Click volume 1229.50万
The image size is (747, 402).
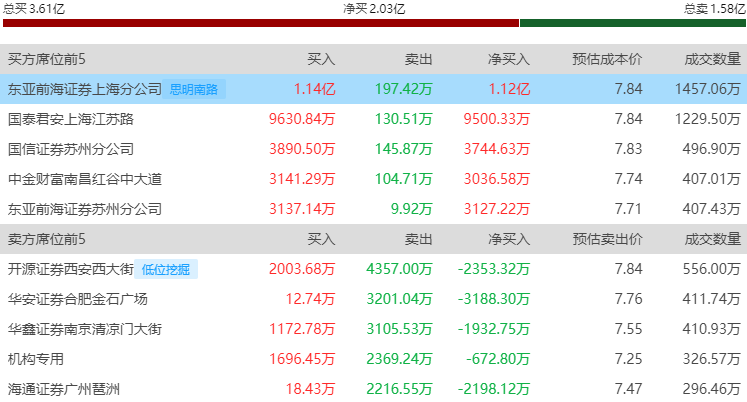pyautogui.click(x=707, y=119)
